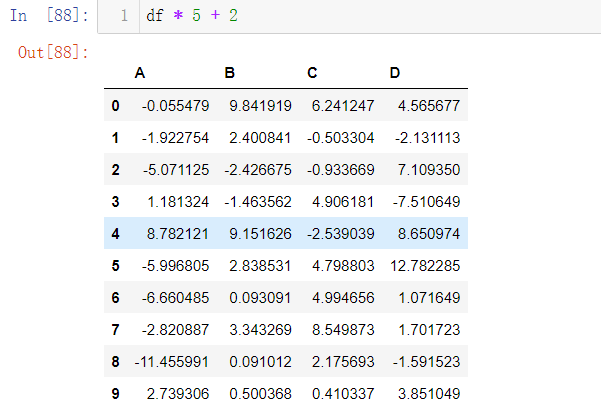Click cell value 8.650974
The image size is (601, 410).
[429, 234]
